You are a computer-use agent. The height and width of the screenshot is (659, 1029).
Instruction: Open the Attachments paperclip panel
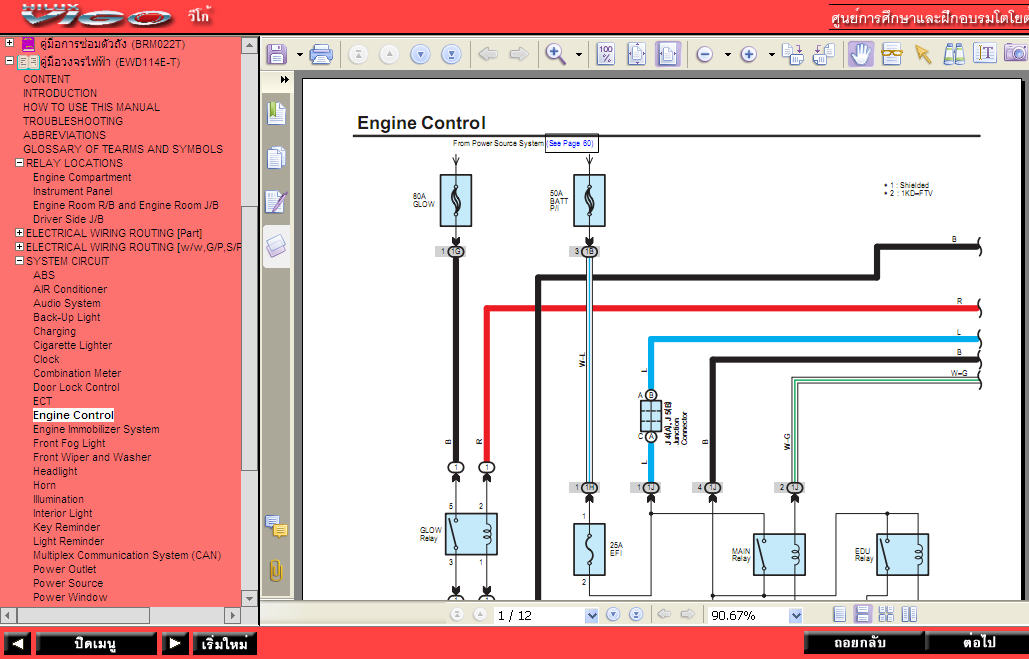(276, 571)
